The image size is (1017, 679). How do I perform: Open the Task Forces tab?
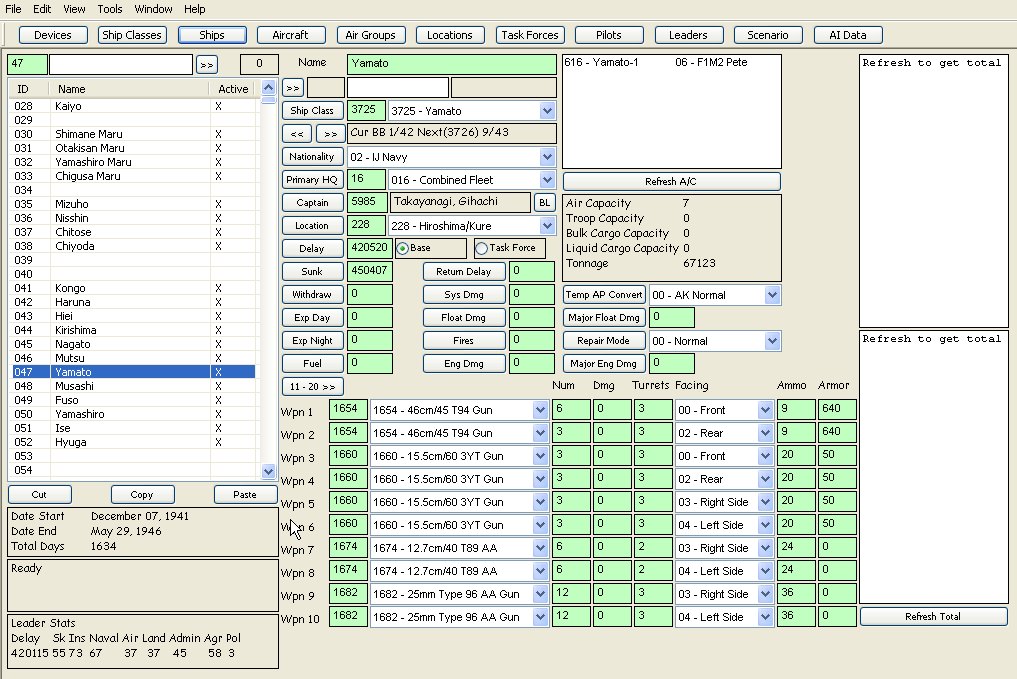point(530,34)
